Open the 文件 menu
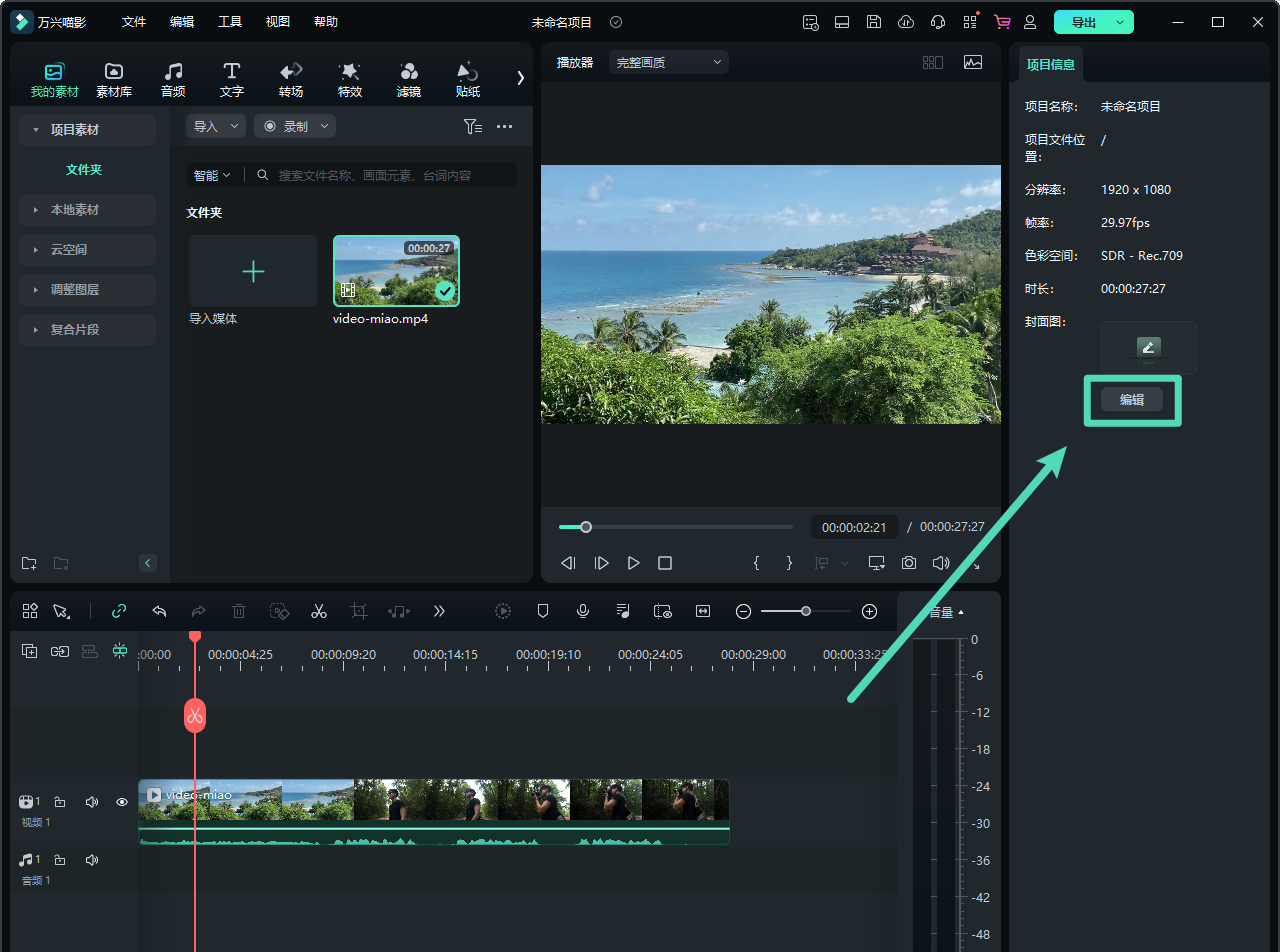Image resolution: width=1280 pixels, height=952 pixels. pyautogui.click(x=134, y=22)
